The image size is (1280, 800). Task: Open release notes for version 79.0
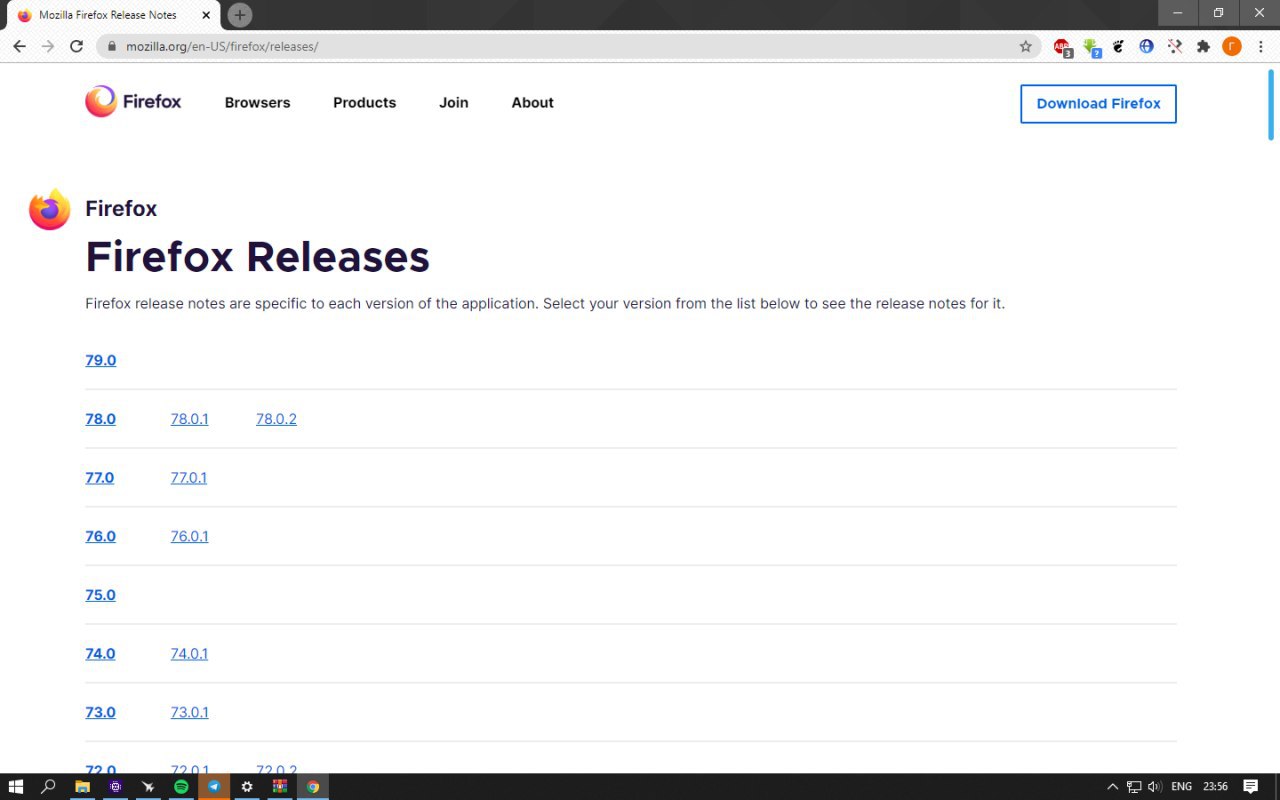pyautogui.click(x=100, y=360)
